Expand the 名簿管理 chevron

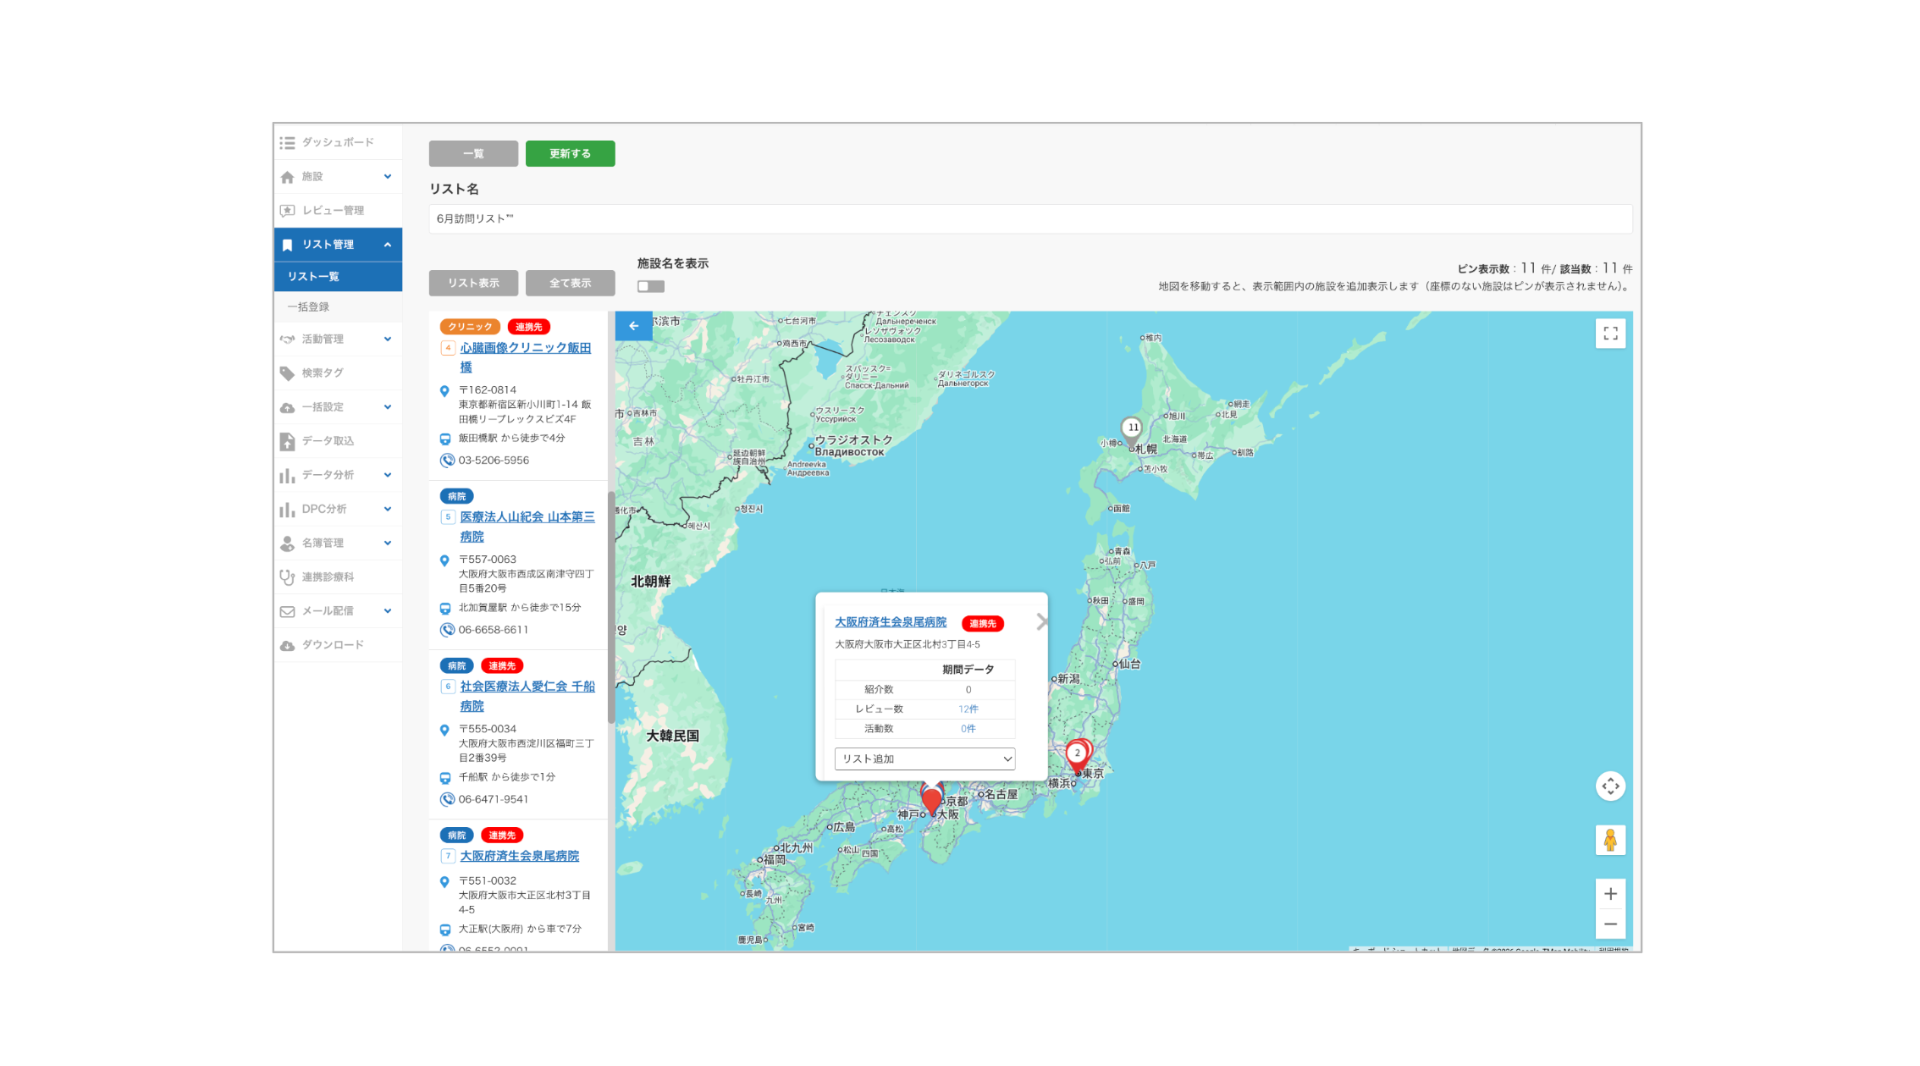[387, 543]
